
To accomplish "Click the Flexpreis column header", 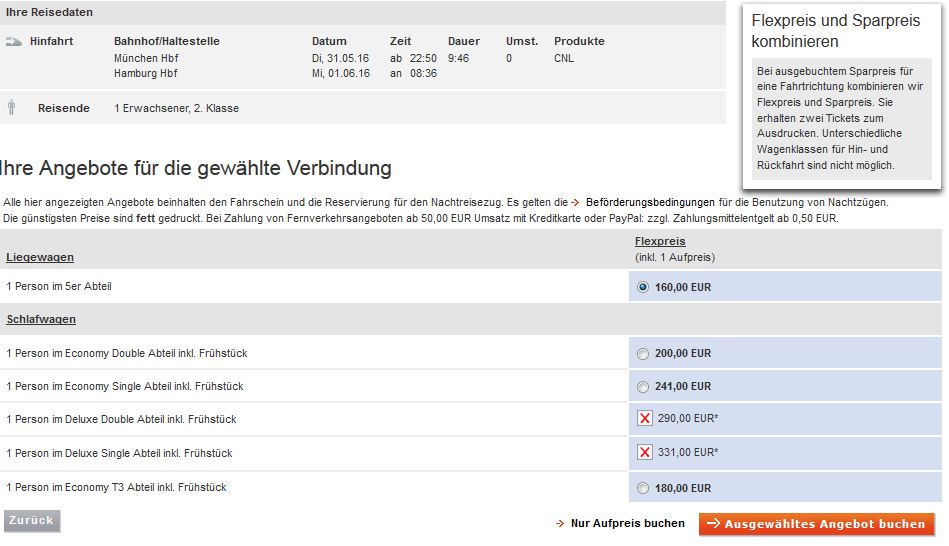I will click(660, 242).
